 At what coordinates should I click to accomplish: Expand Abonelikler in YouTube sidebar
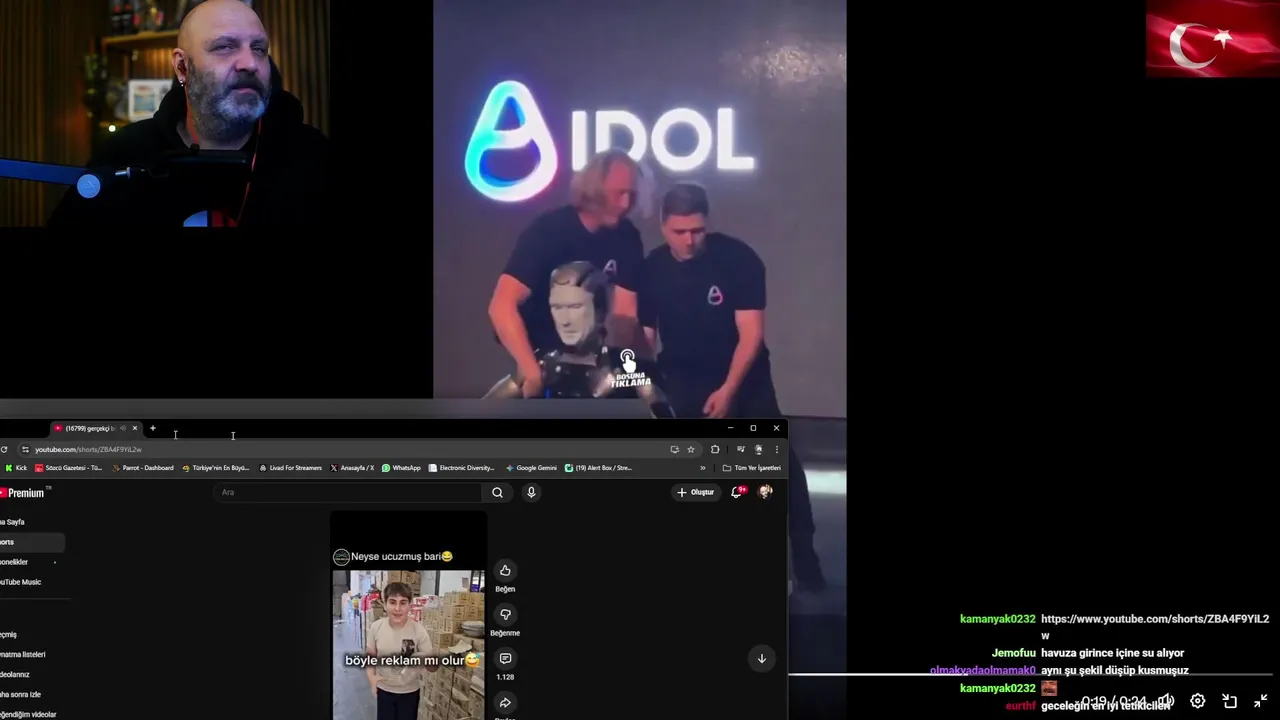point(30,562)
